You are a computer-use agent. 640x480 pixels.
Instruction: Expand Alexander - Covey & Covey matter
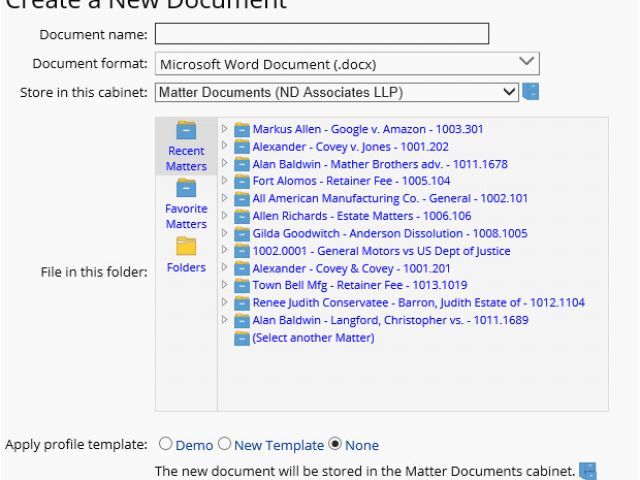click(x=224, y=267)
